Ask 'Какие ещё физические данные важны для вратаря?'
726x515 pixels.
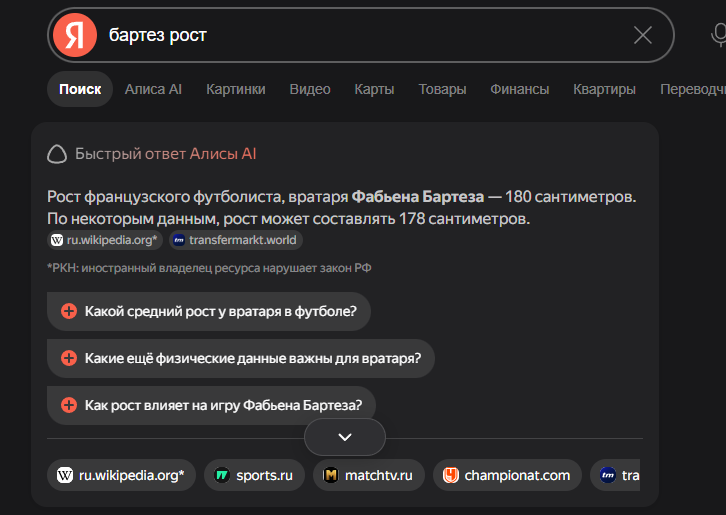coord(241,358)
